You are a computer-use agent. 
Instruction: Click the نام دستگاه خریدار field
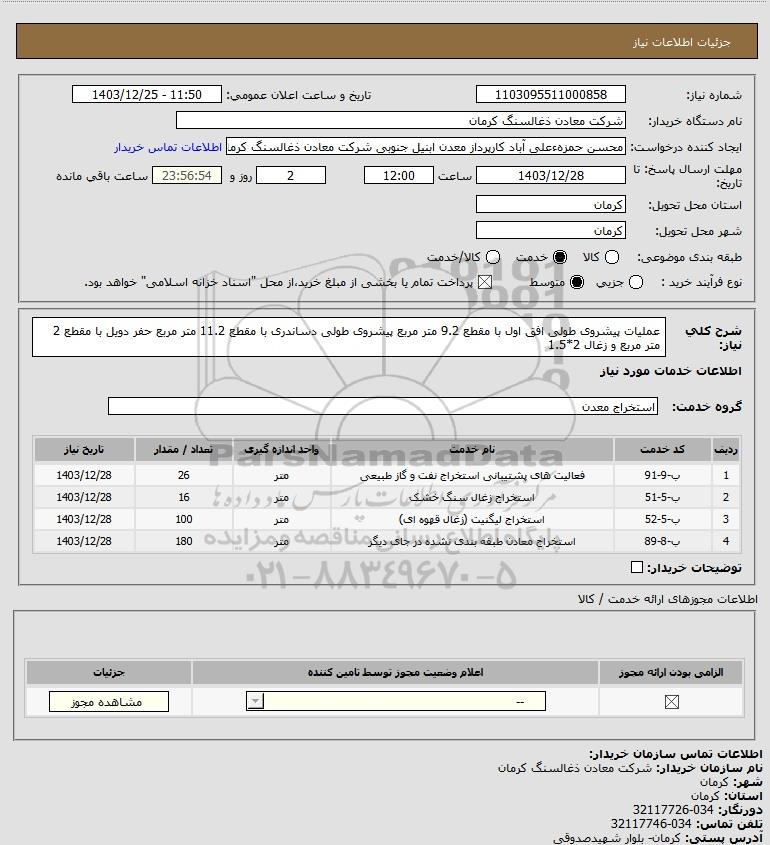400,121
